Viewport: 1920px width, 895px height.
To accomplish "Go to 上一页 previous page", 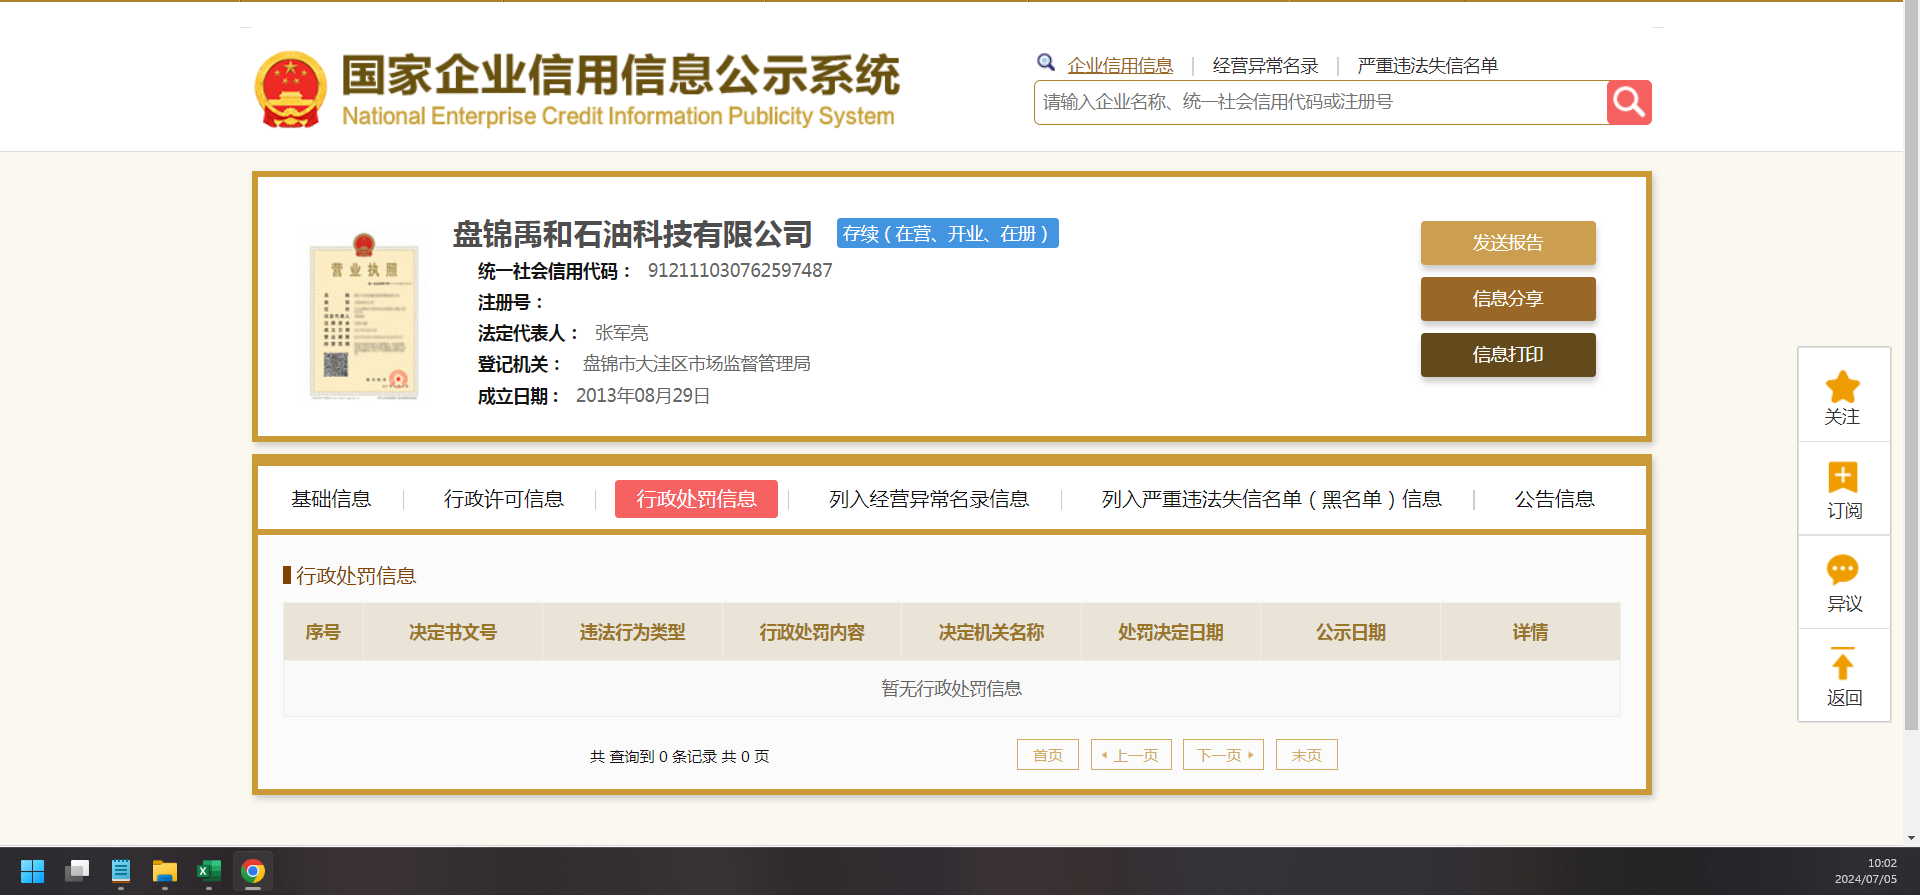I will tap(1131, 755).
